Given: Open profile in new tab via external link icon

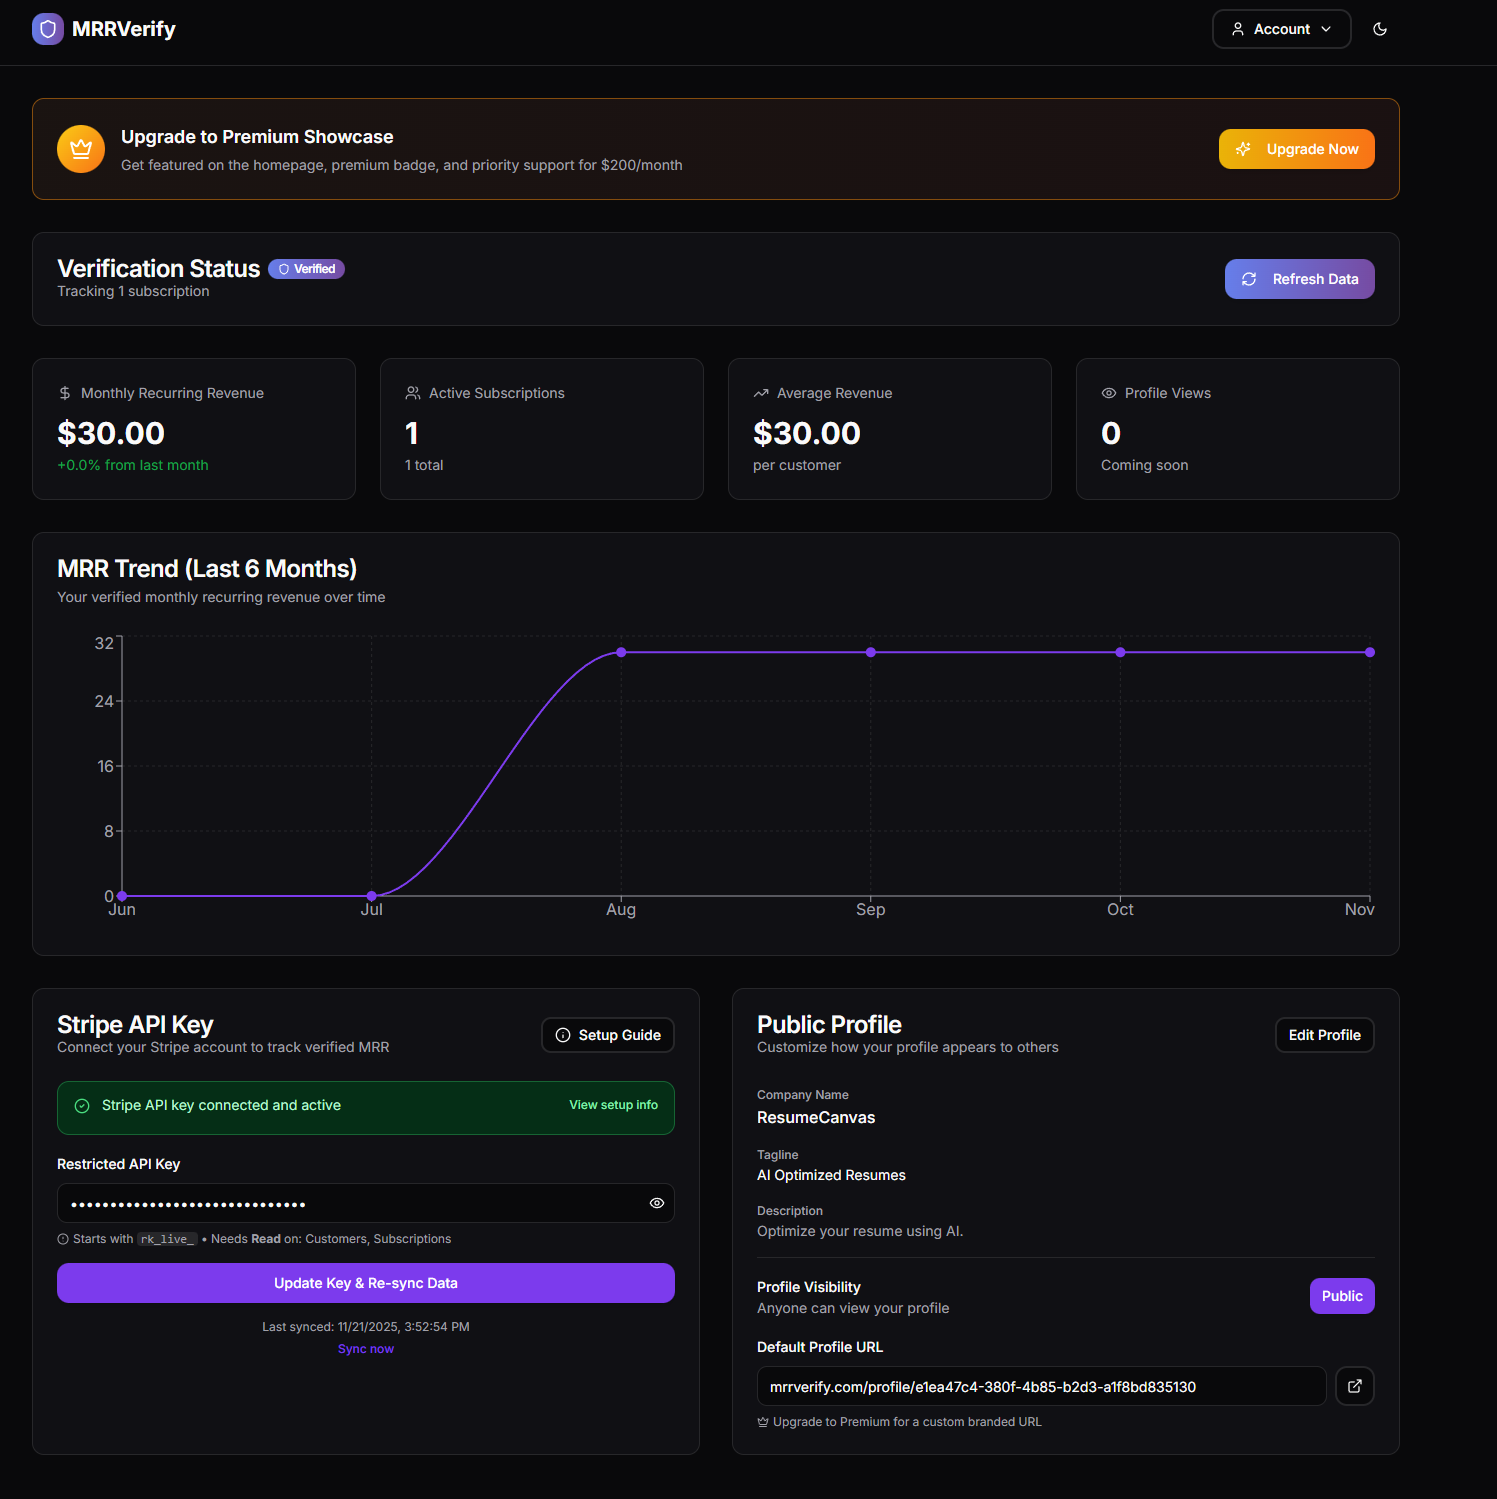Looking at the screenshot, I should [x=1354, y=1386].
